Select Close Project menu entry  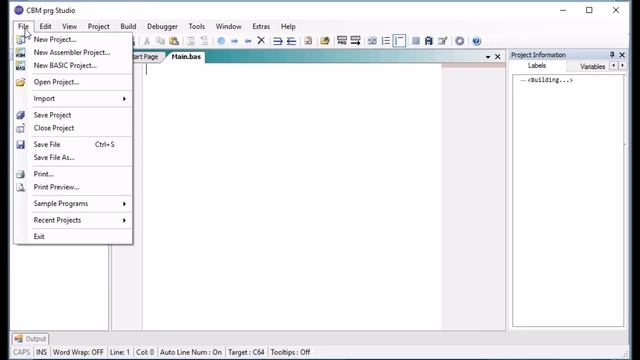tap(54, 128)
